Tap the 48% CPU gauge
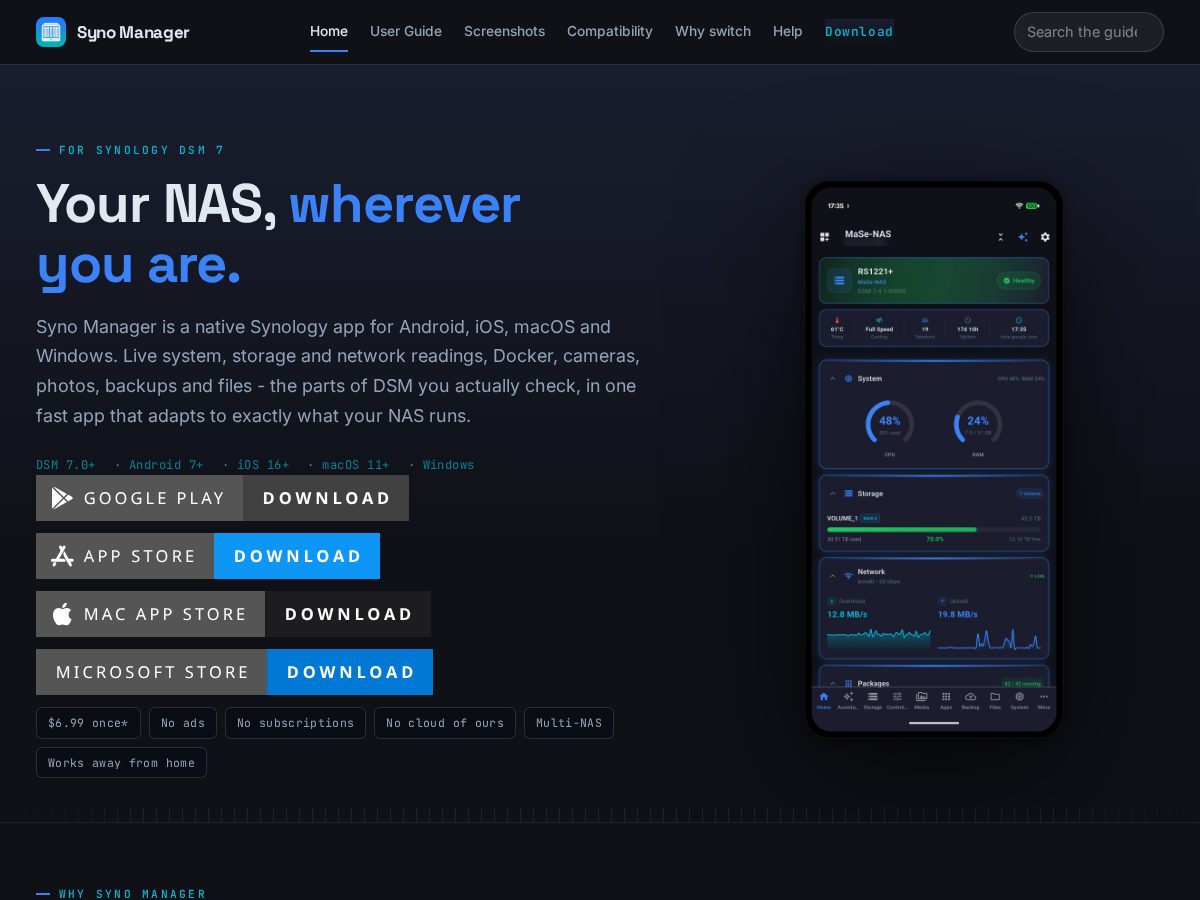Screen dimensions: 1200x900 coord(890,422)
